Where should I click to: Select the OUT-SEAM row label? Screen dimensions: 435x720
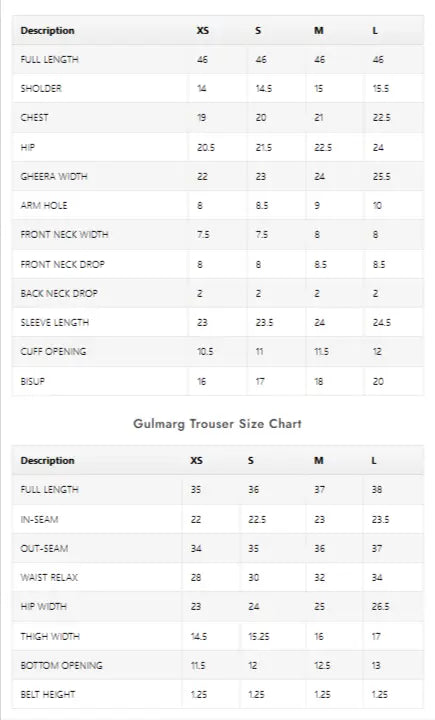coord(44,548)
